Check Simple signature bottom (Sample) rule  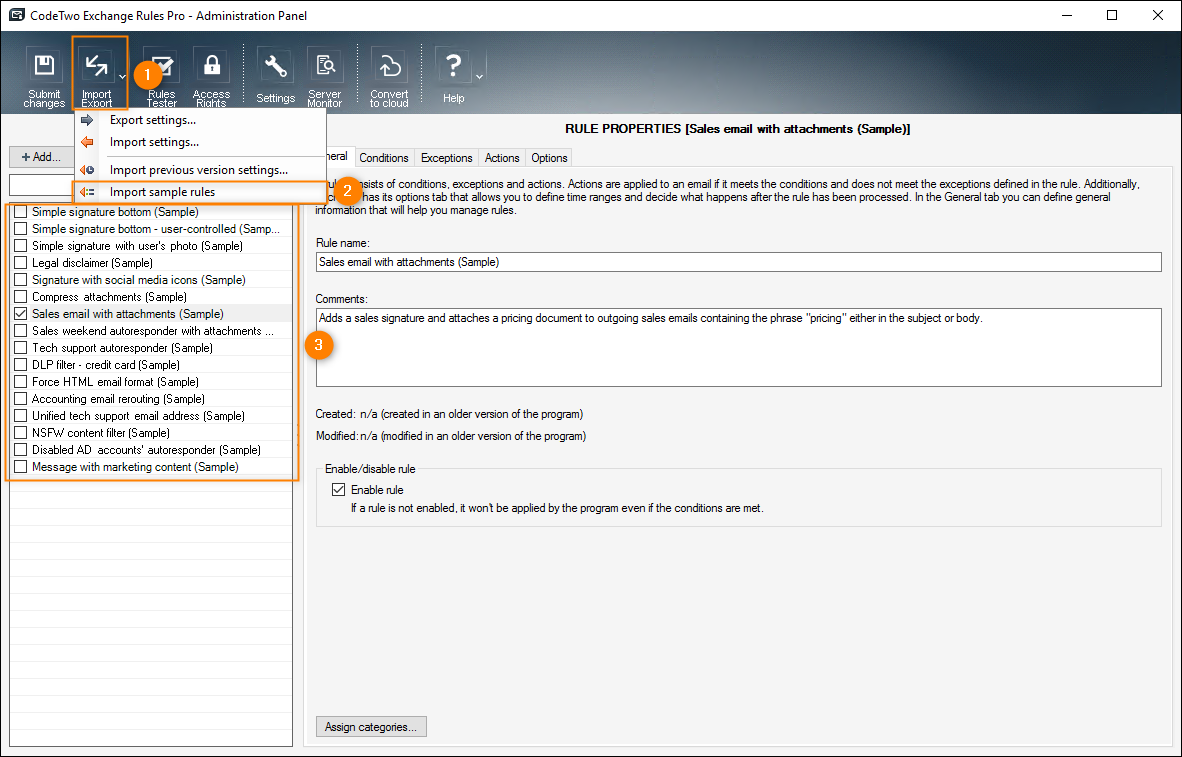point(20,212)
